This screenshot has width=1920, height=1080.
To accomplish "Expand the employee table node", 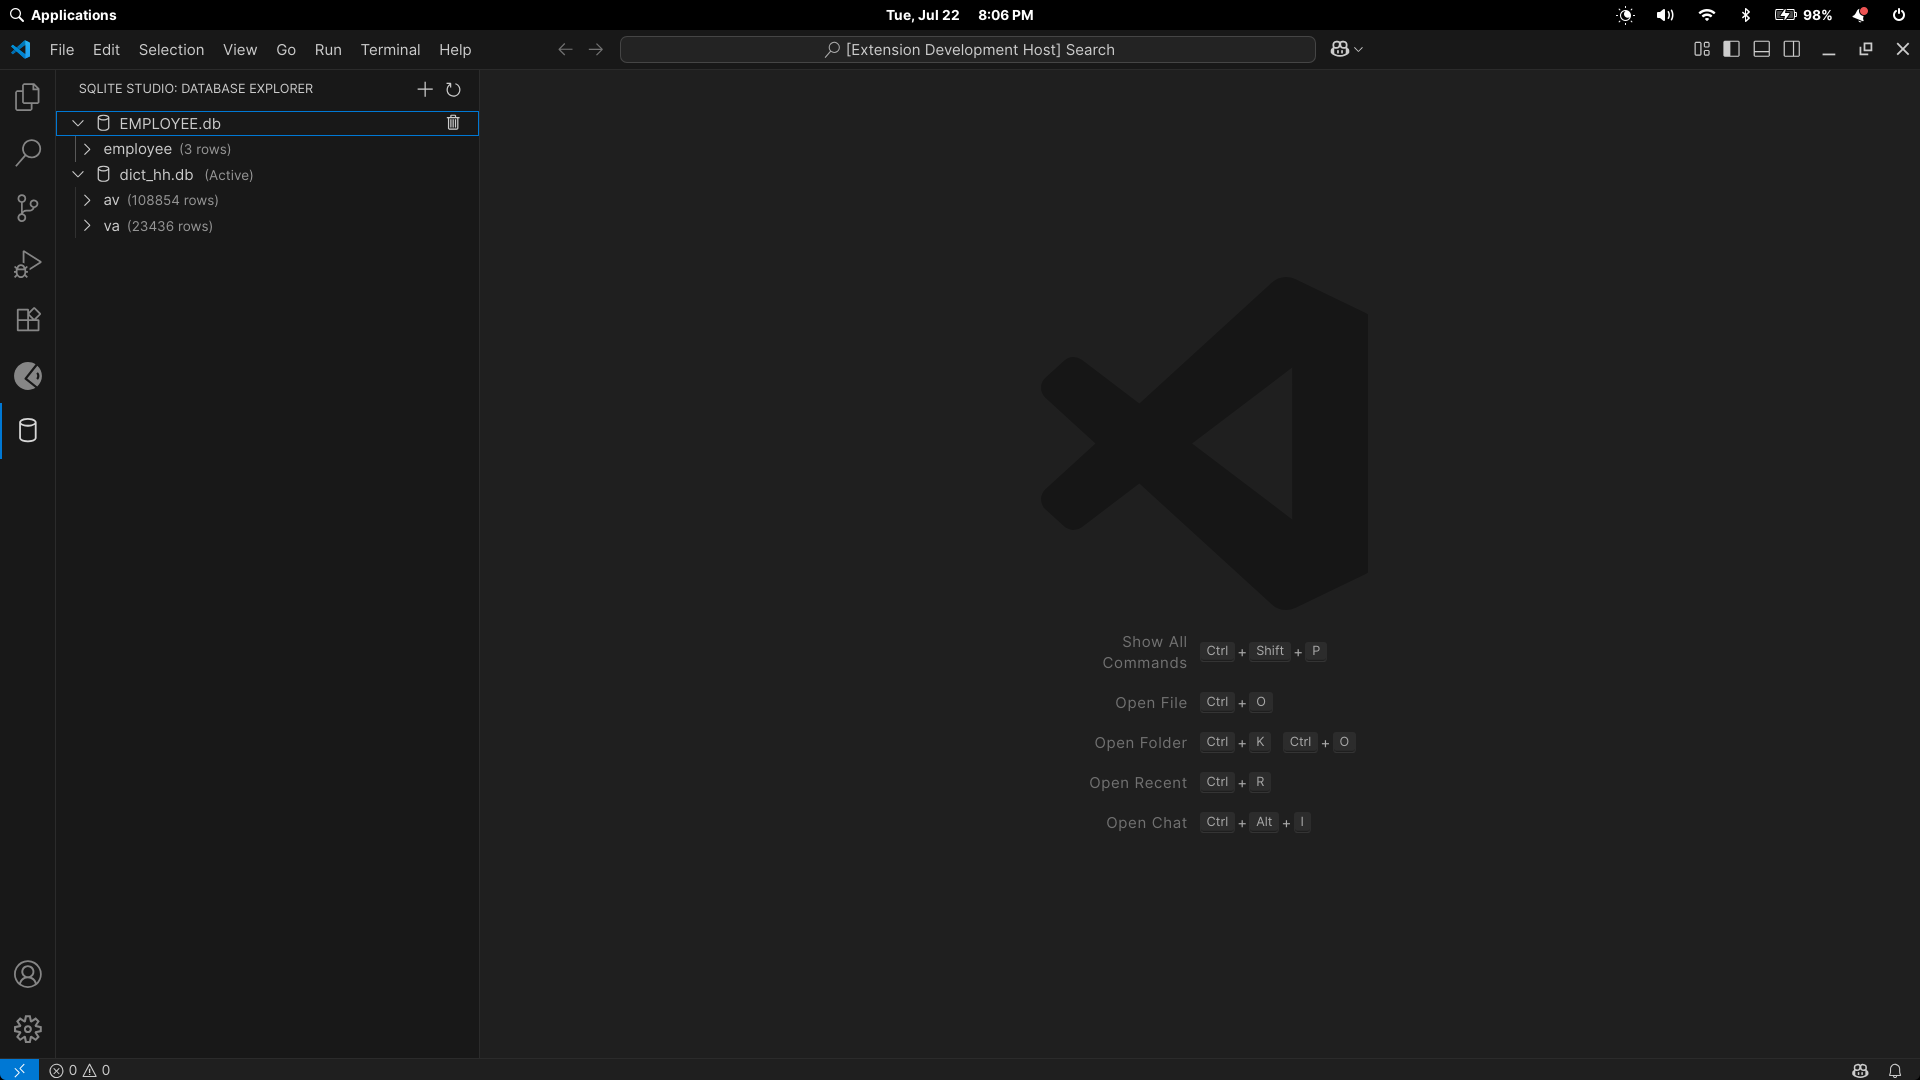I will 88,149.
